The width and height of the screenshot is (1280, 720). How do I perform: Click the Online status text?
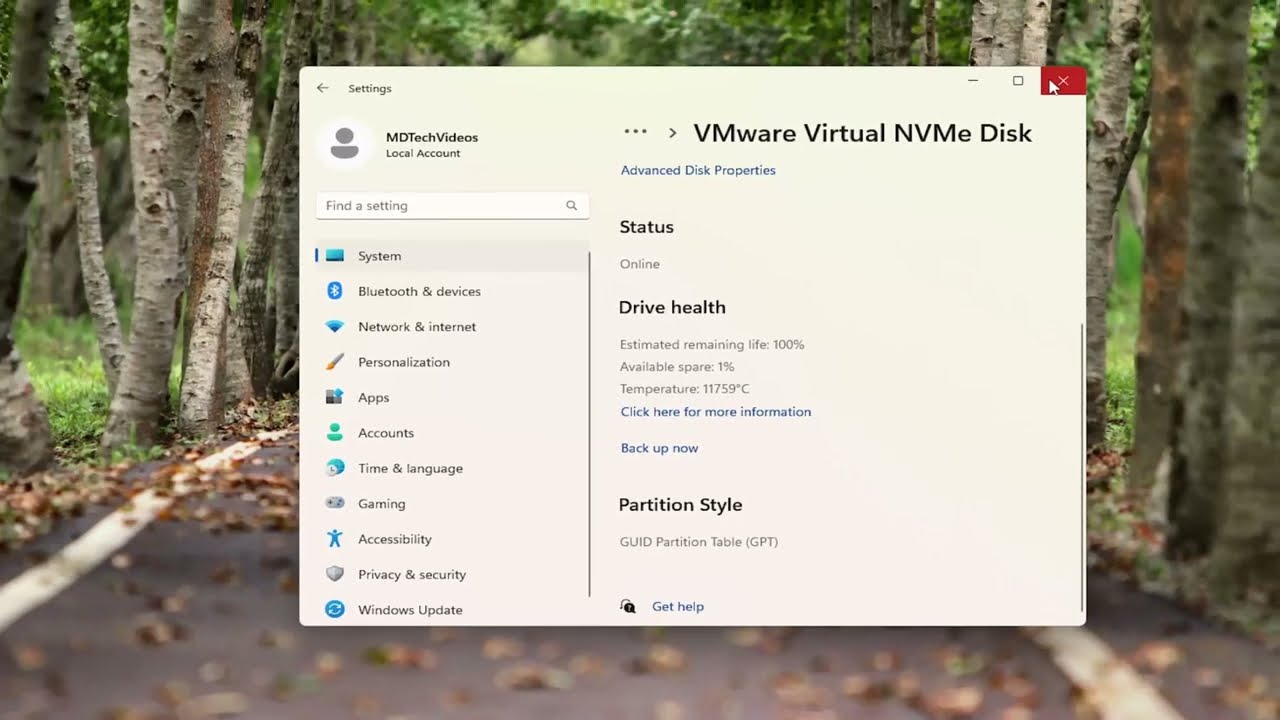point(640,264)
